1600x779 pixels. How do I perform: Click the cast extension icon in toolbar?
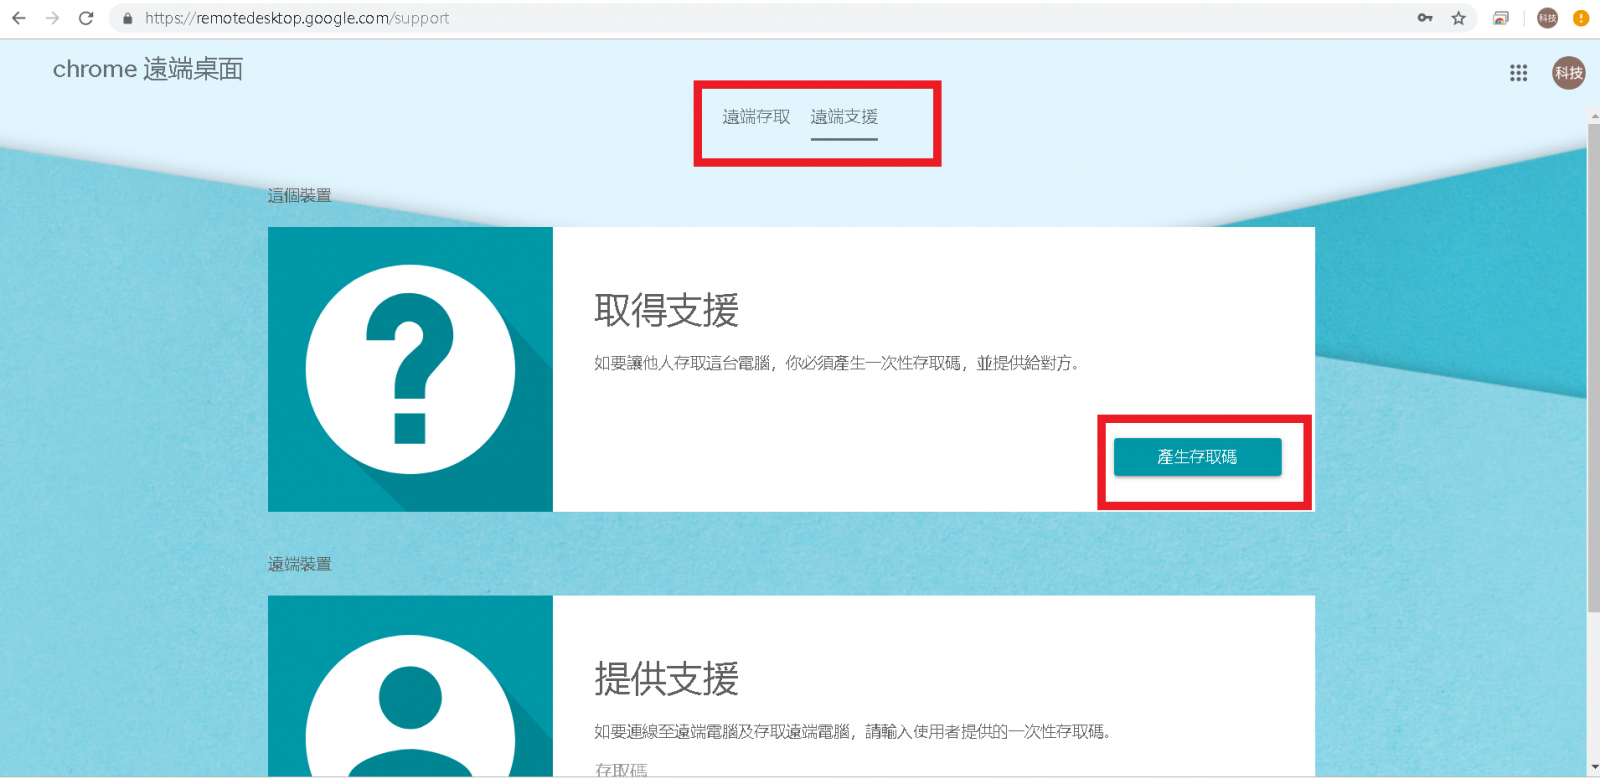1501,18
